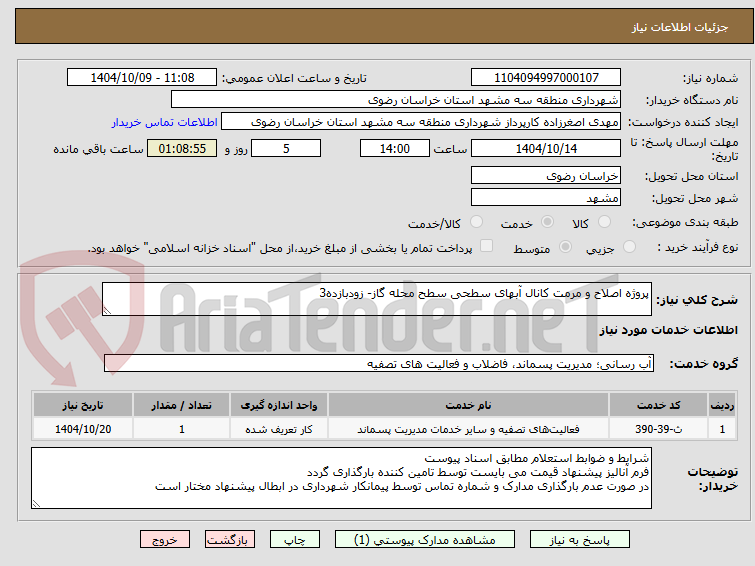Select the کالا radio button
The height and width of the screenshot is (566, 755).
[x=604, y=222]
